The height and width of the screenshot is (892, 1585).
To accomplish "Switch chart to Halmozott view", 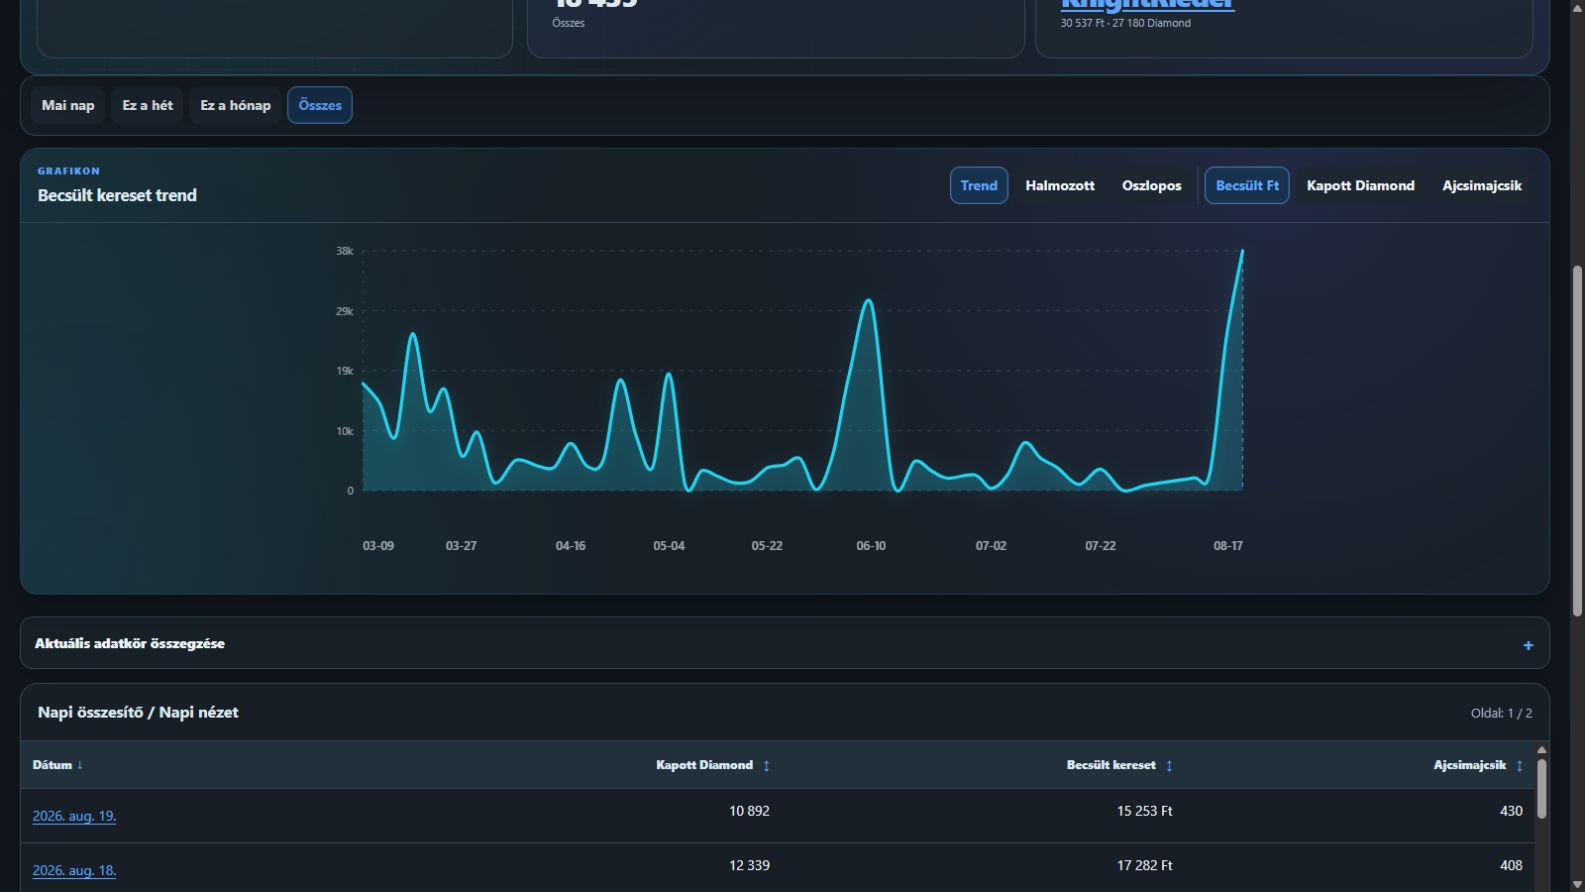I will (x=1060, y=185).
